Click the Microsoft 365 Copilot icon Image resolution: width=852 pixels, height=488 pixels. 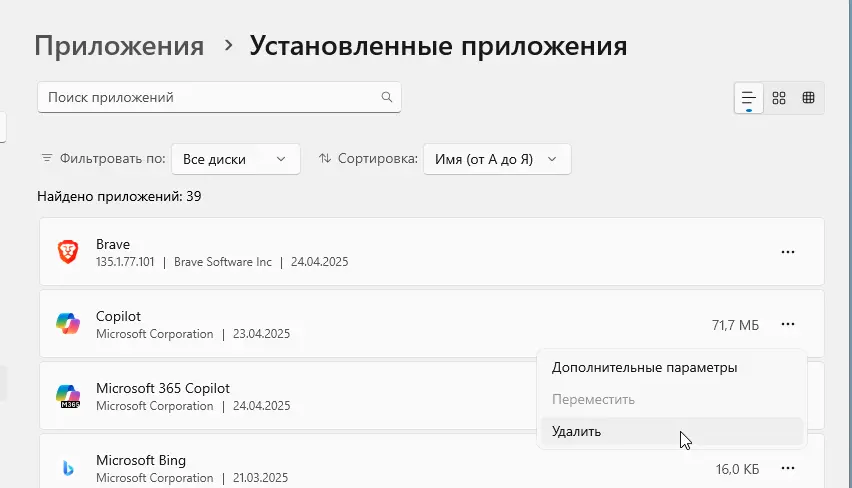pos(68,396)
